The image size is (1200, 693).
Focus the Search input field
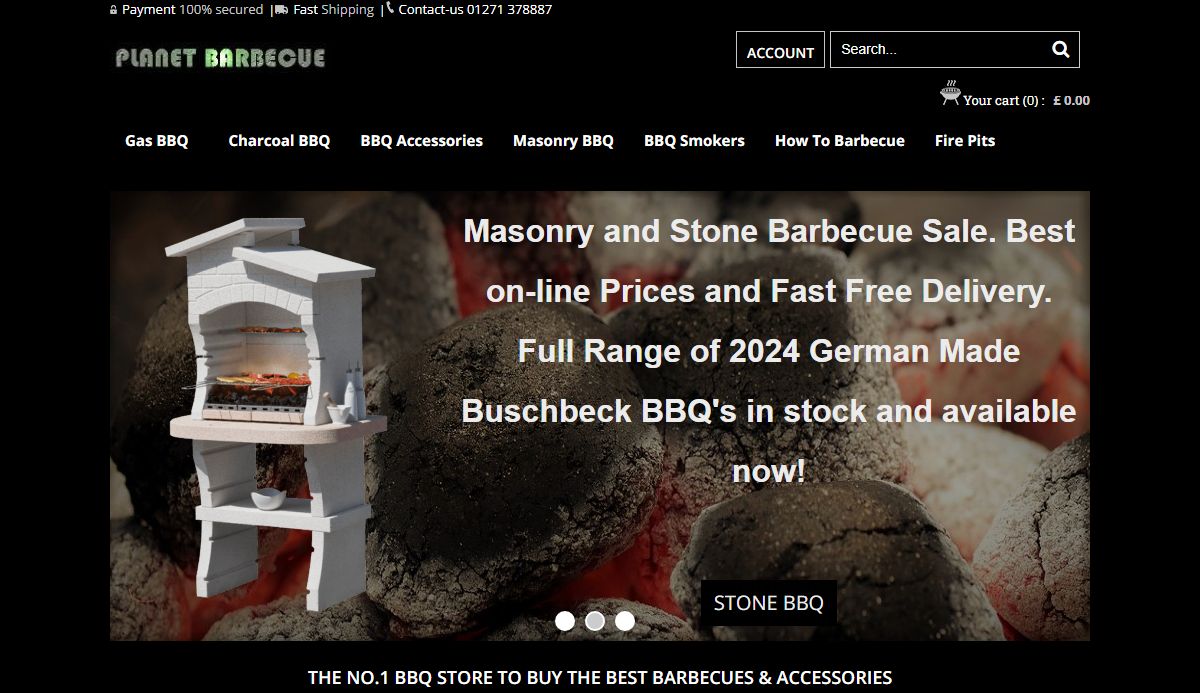(940, 49)
